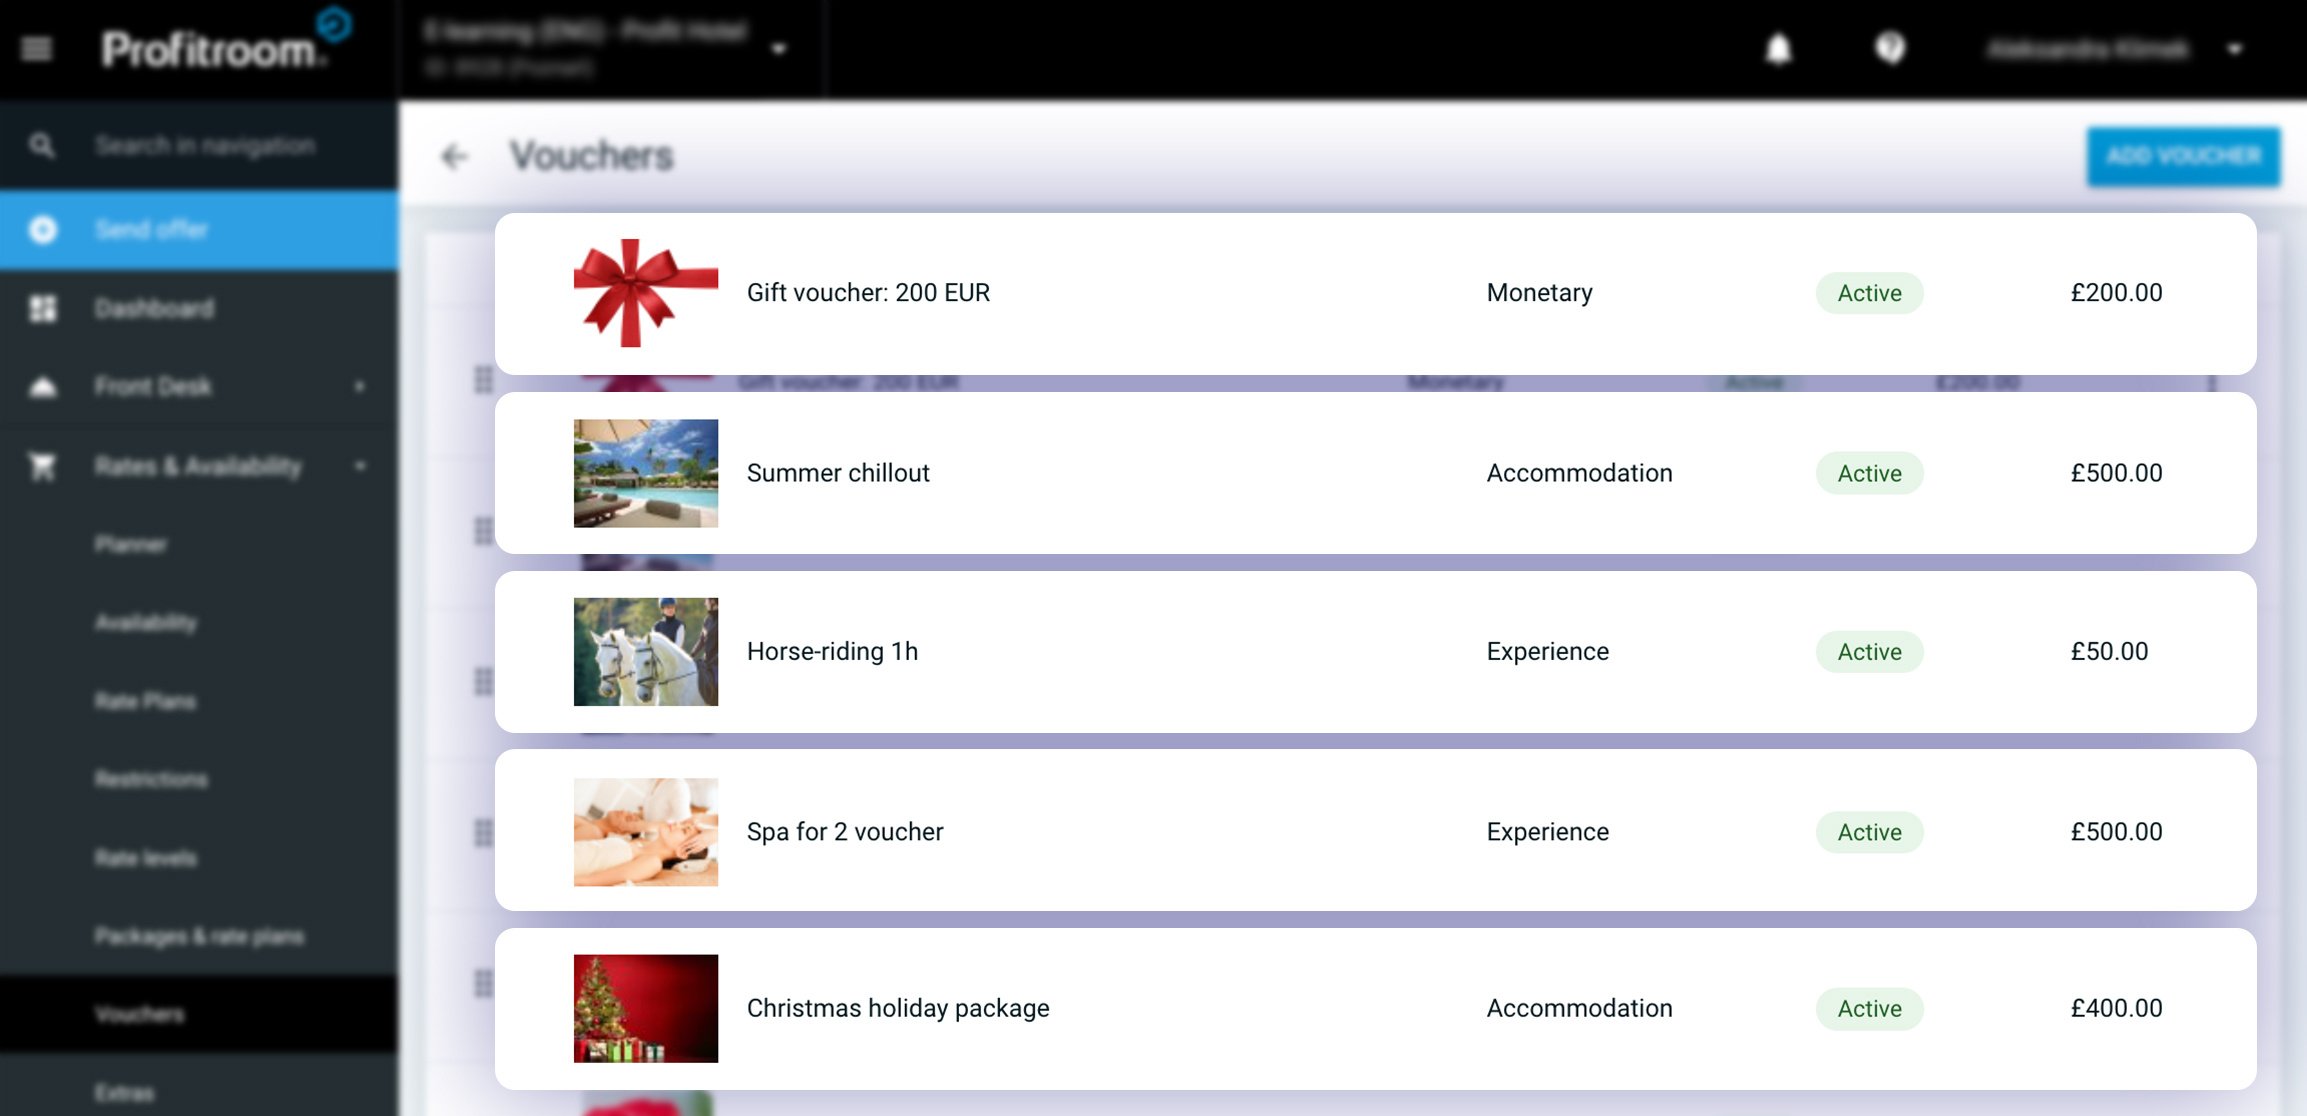Image resolution: width=2307 pixels, height=1116 pixels.
Task: Click the Dashboard grid icon
Action: click(x=42, y=308)
